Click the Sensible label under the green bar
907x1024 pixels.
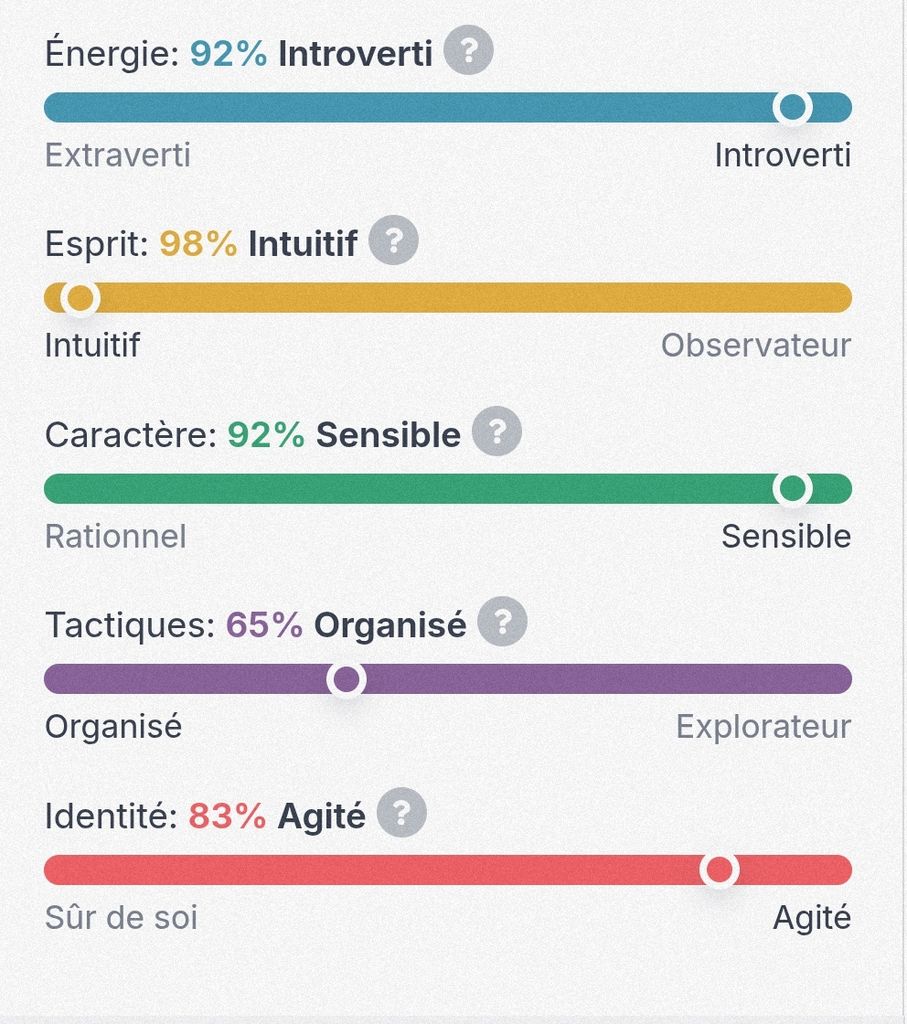786,536
